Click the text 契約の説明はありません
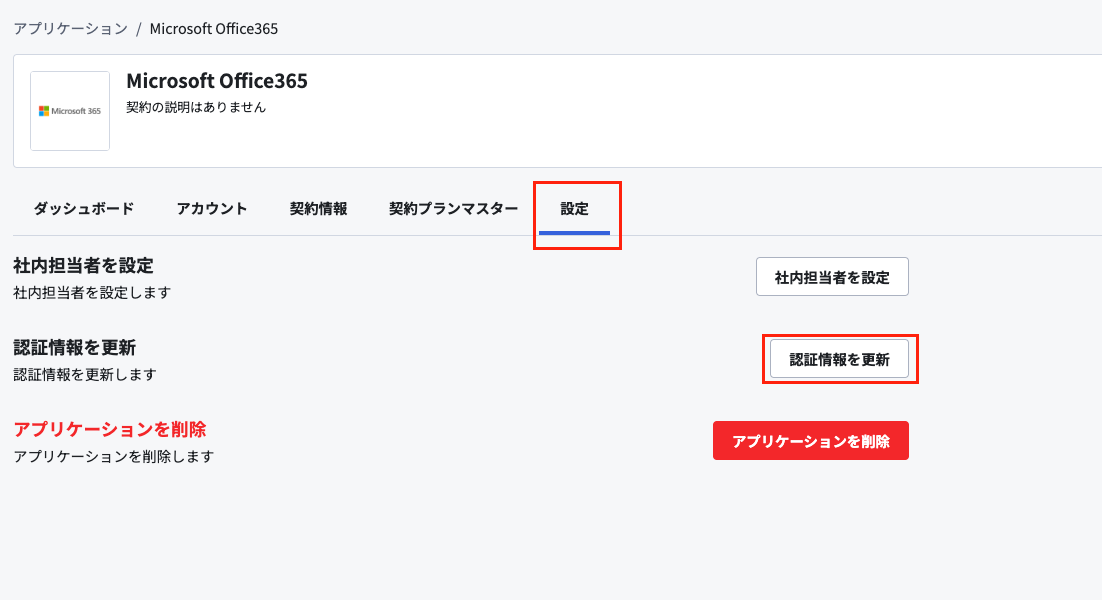The height and width of the screenshot is (600, 1102). pos(196,107)
